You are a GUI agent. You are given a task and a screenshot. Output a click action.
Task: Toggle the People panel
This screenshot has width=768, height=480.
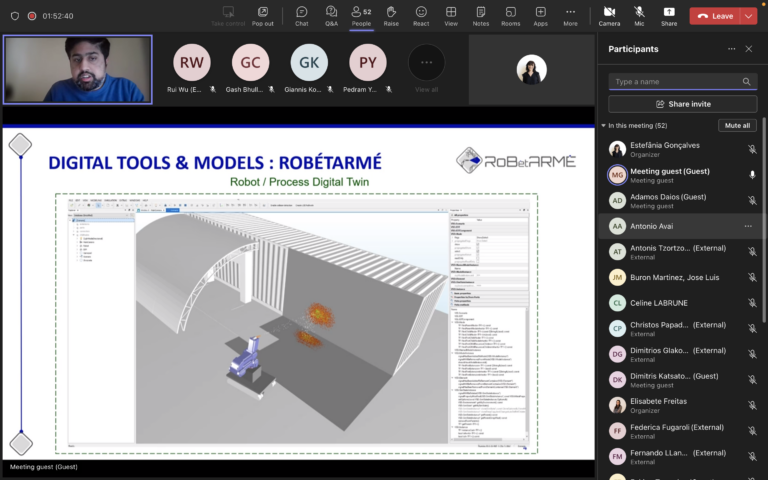tap(361, 16)
